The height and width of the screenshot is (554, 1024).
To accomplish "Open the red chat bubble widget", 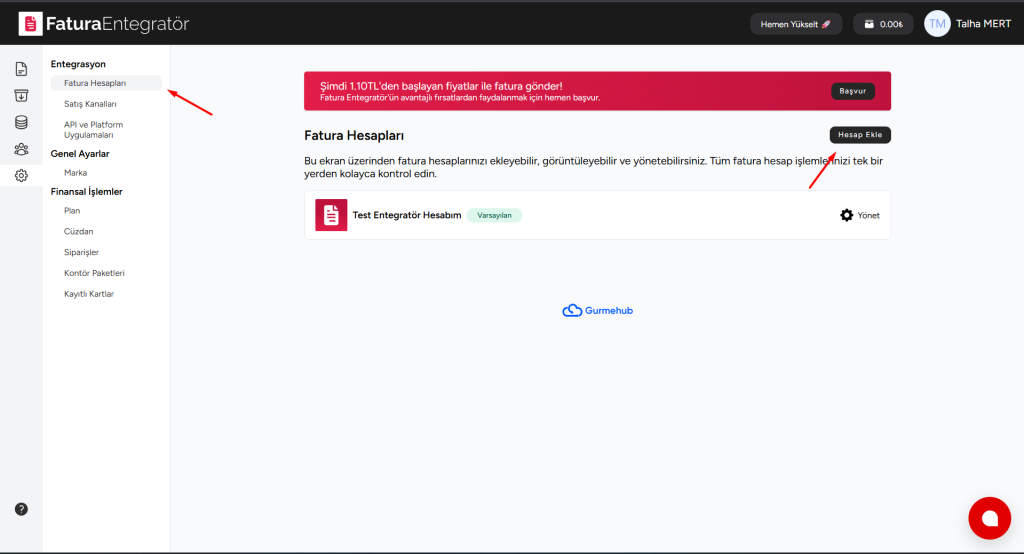I will [x=989, y=517].
